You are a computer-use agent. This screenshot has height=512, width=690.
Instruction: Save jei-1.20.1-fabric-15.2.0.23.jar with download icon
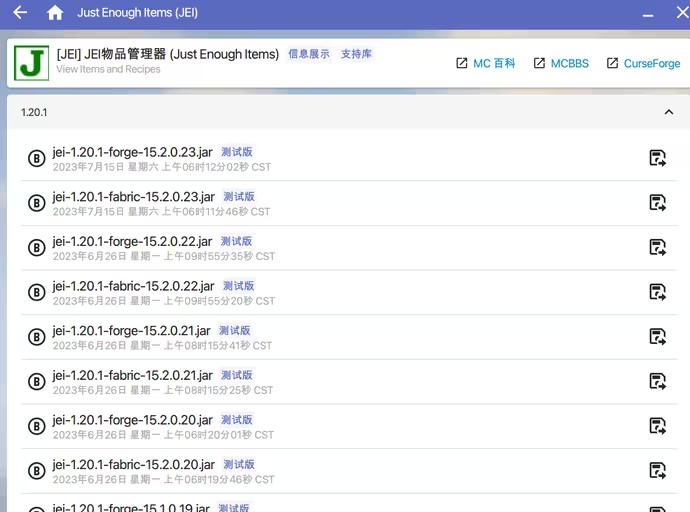(657, 203)
